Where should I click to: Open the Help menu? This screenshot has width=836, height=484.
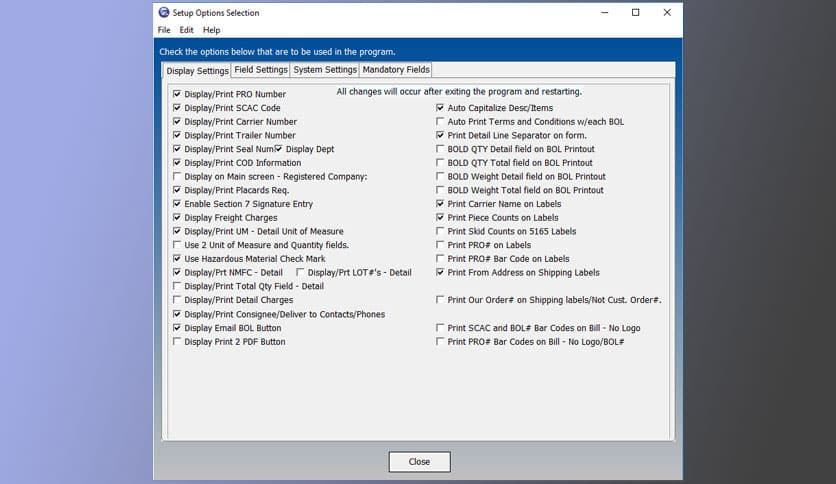211,30
